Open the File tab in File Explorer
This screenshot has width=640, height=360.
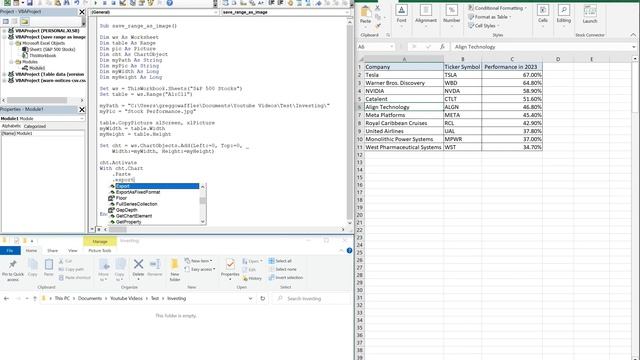pos(10,250)
